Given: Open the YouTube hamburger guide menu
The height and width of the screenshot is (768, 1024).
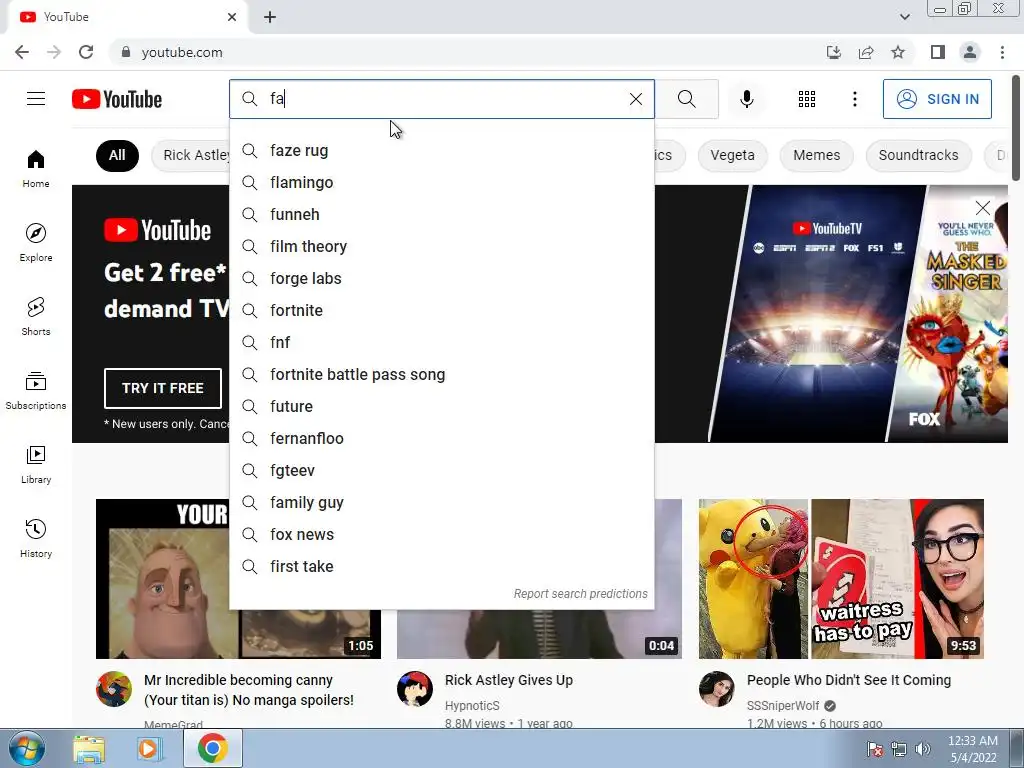Looking at the screenshot, I should (36, 99).
